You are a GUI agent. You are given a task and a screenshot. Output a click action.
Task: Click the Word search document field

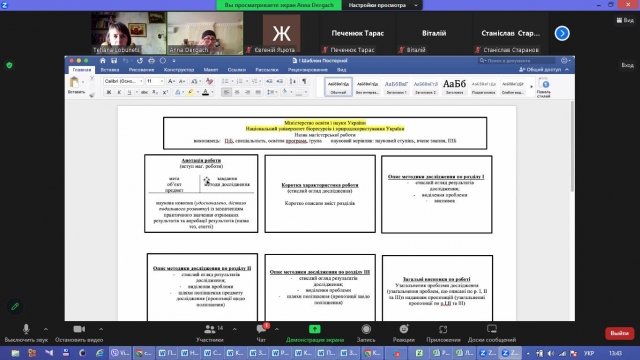pyautogui.click(x=518, y=60)
